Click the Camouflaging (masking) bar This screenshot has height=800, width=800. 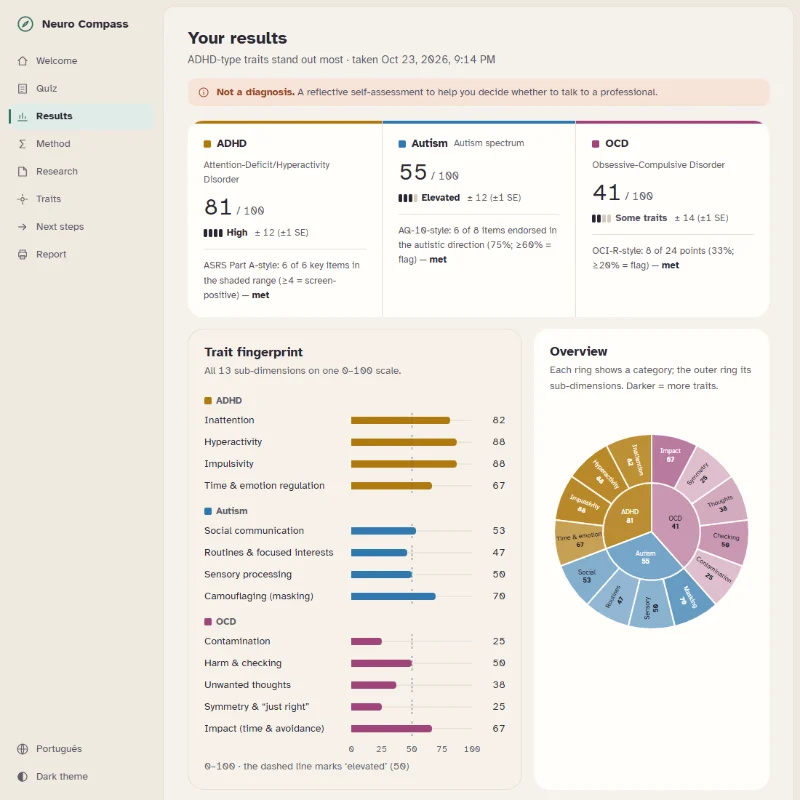[393, 596]
